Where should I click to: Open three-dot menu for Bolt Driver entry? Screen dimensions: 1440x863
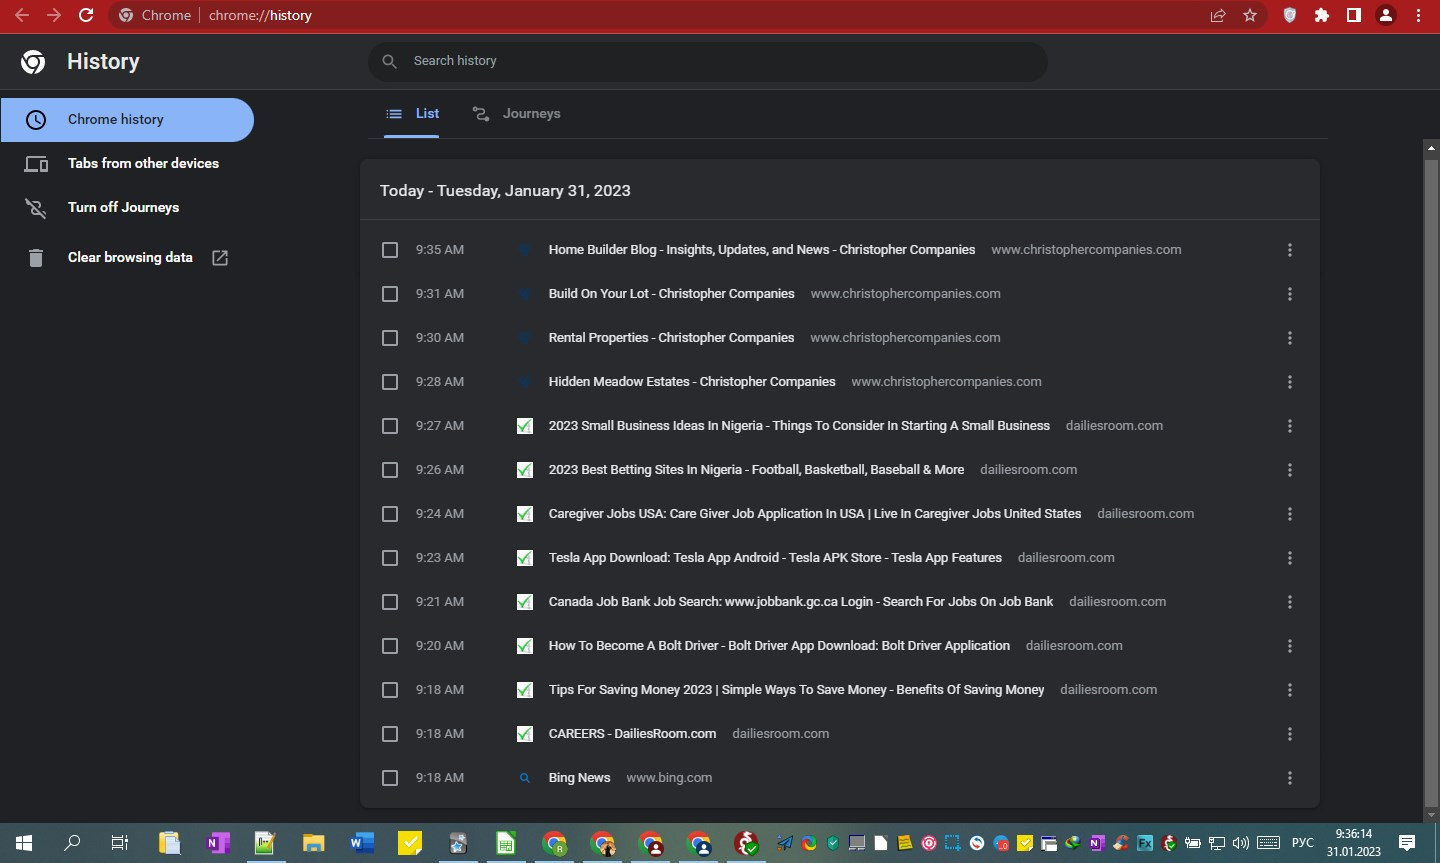1290,646
